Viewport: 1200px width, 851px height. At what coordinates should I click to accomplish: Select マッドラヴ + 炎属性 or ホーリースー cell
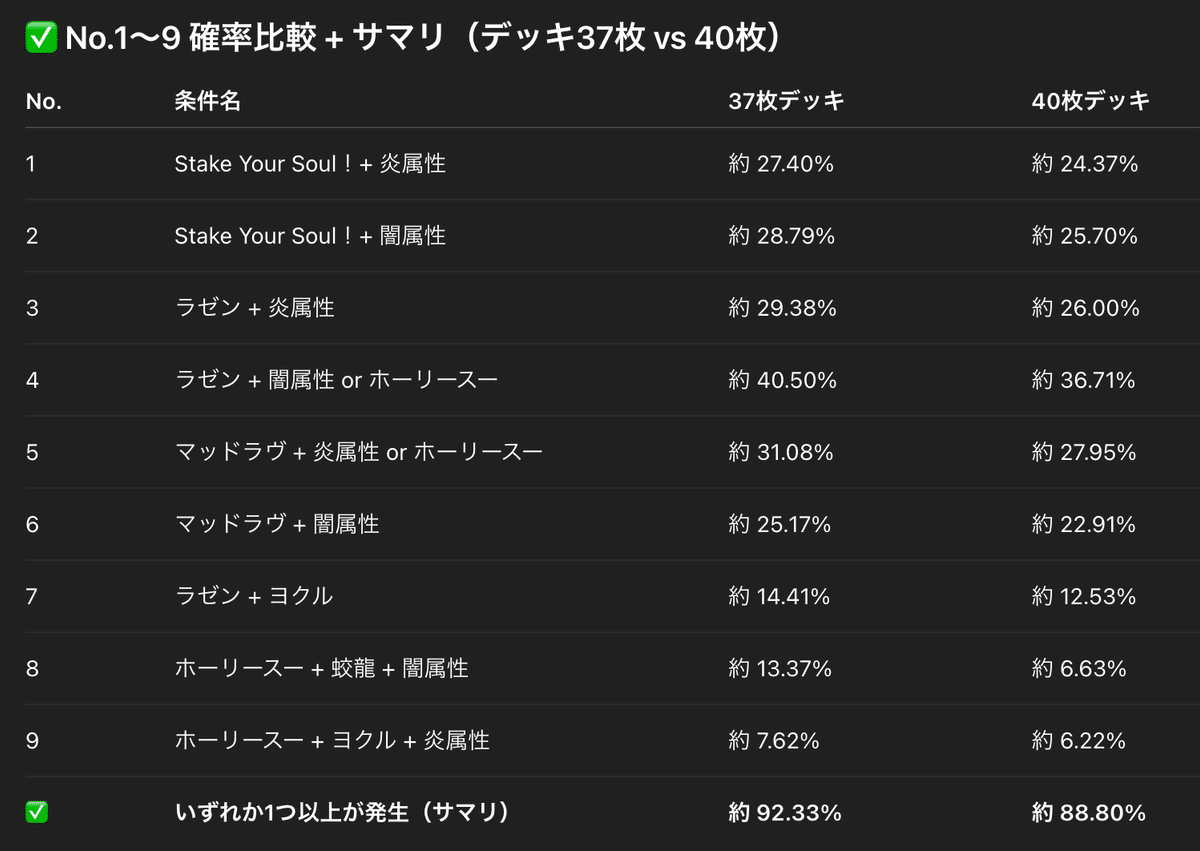(x=358, y=452)
